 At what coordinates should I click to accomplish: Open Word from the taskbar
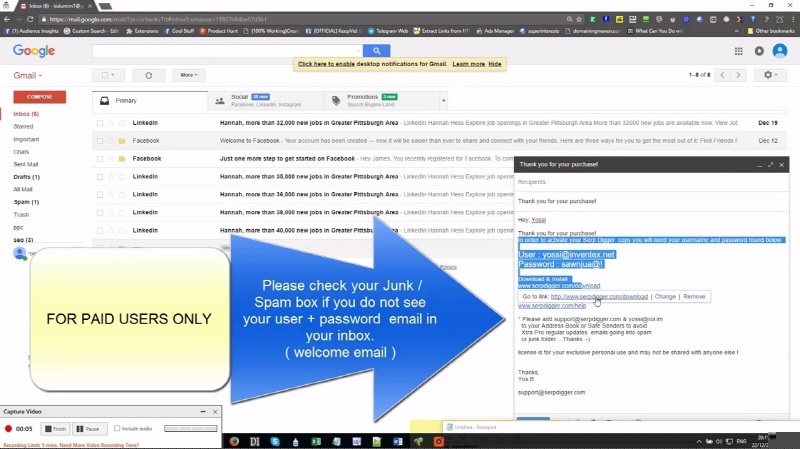click(x=397, y=441)
